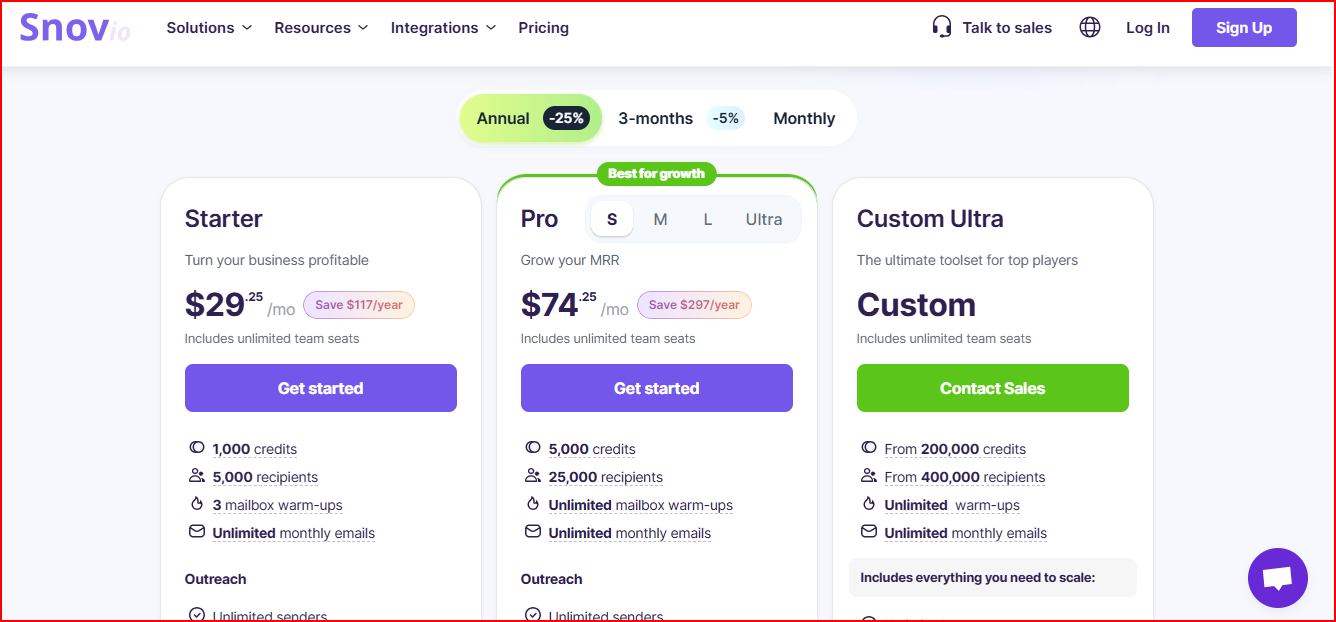Click the Contact Sales button
Screen dimensions: 1336x622
(x=992, y=388)
